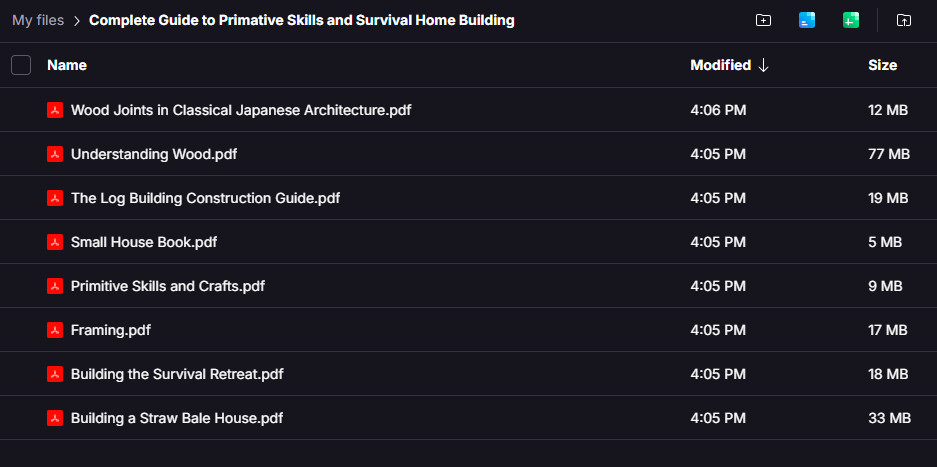Sort files by Size column

(x=882, y=65)
